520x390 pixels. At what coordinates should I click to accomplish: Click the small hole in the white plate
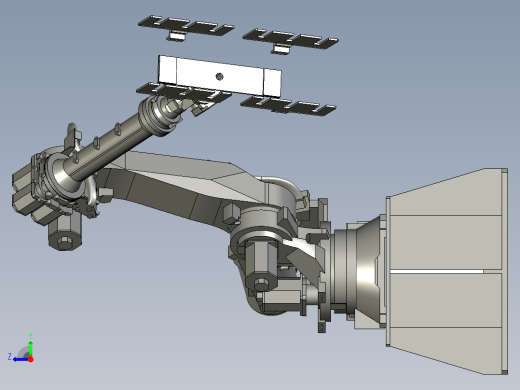(219, 77)
